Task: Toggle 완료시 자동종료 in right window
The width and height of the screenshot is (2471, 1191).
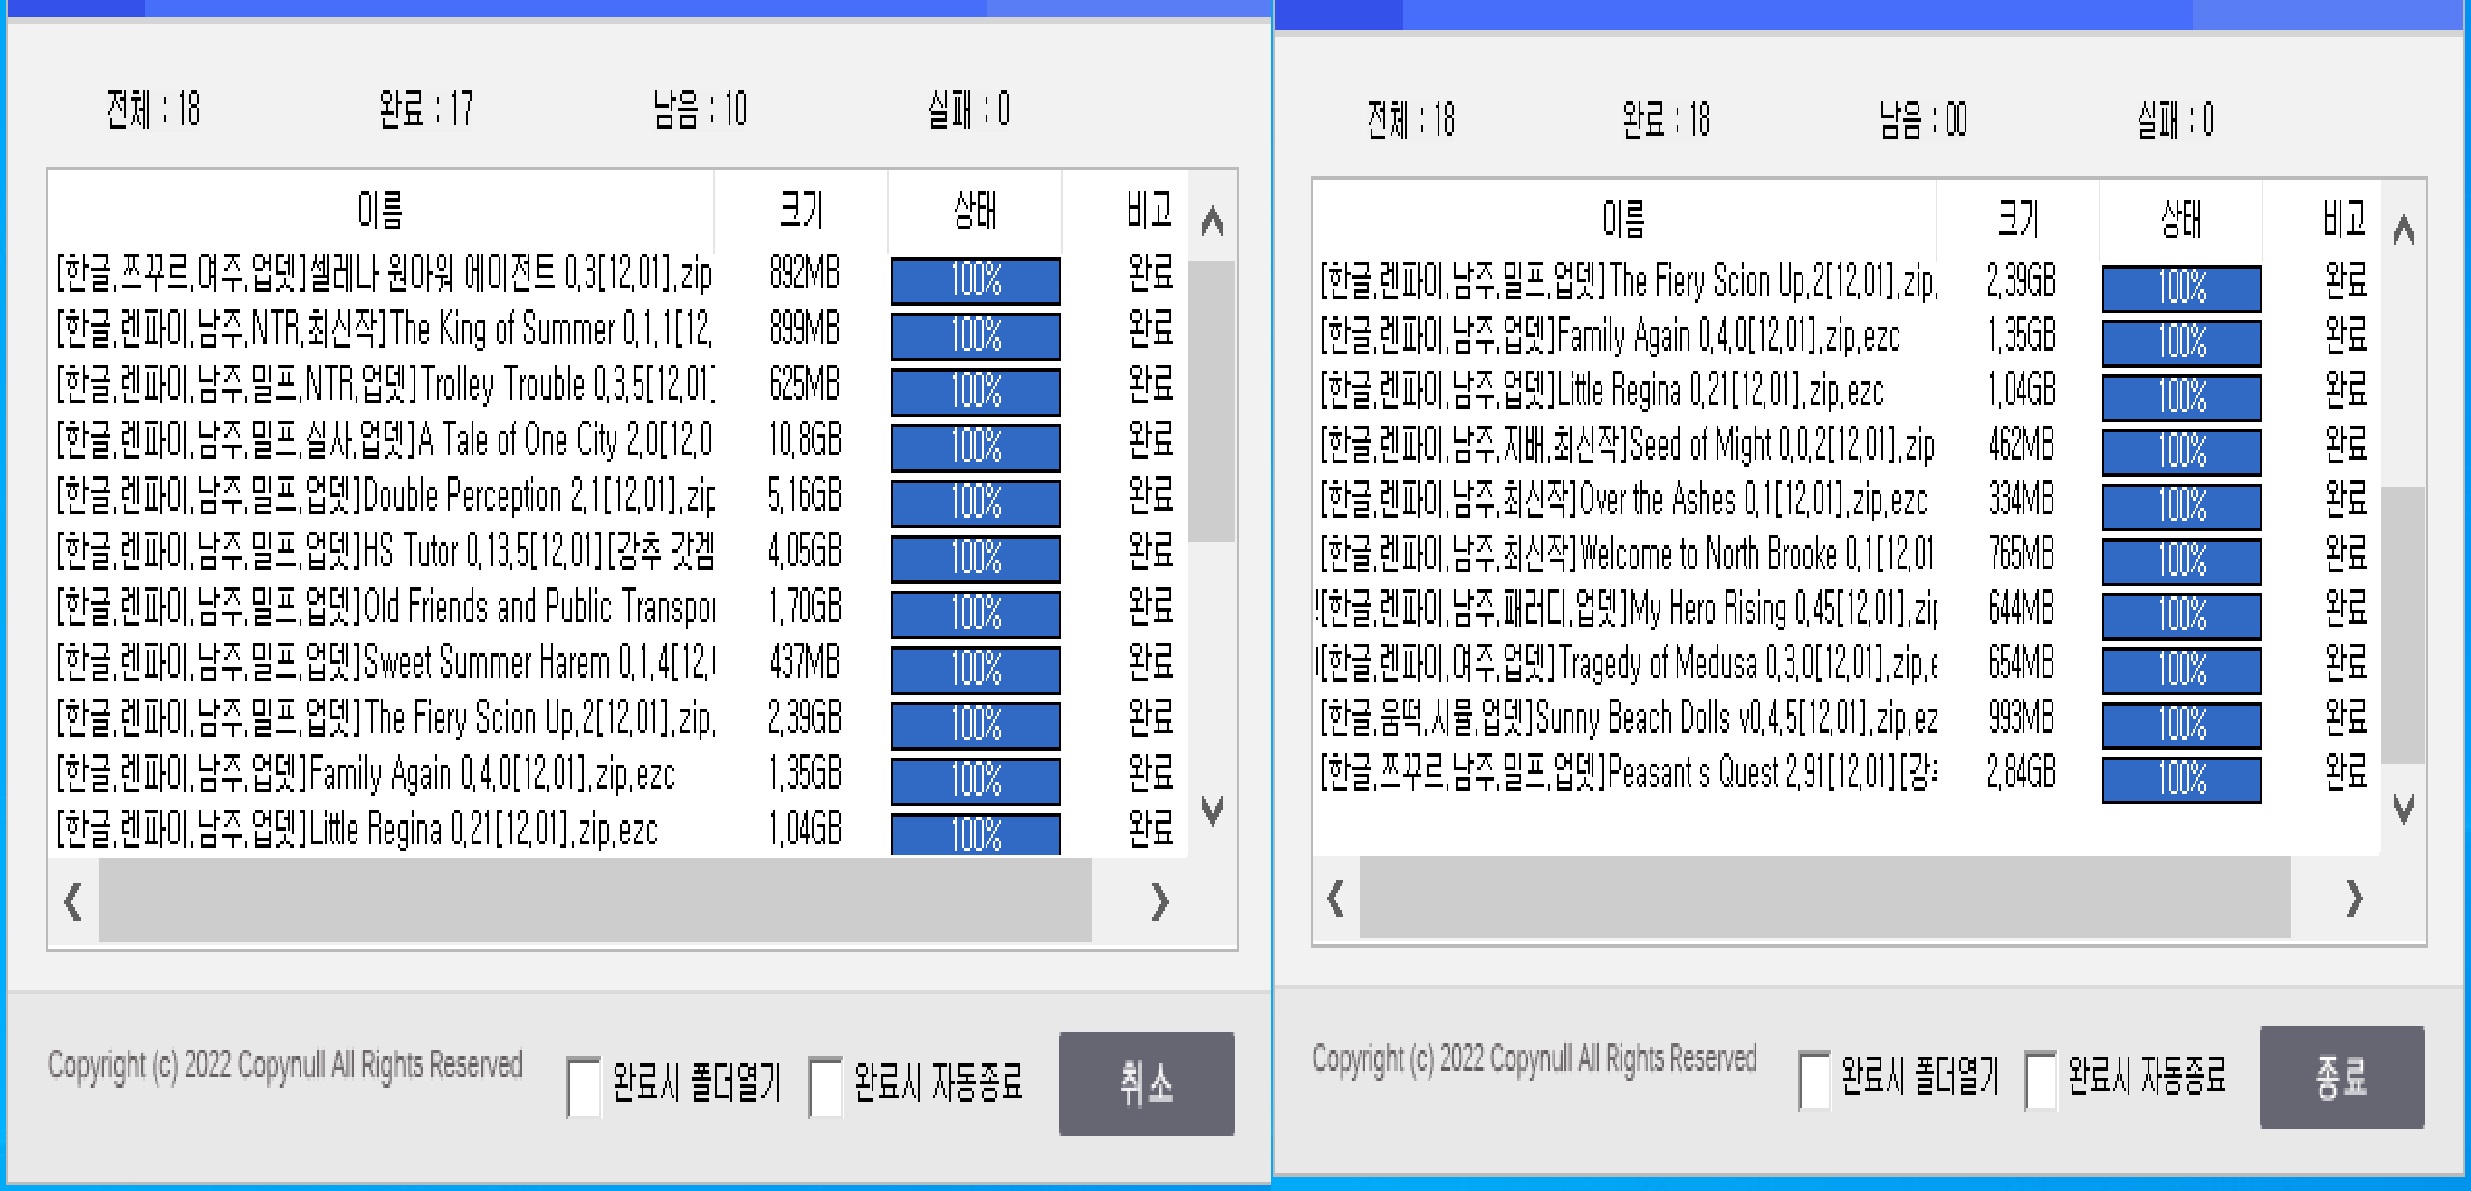Action: tap(2040, 1080)
